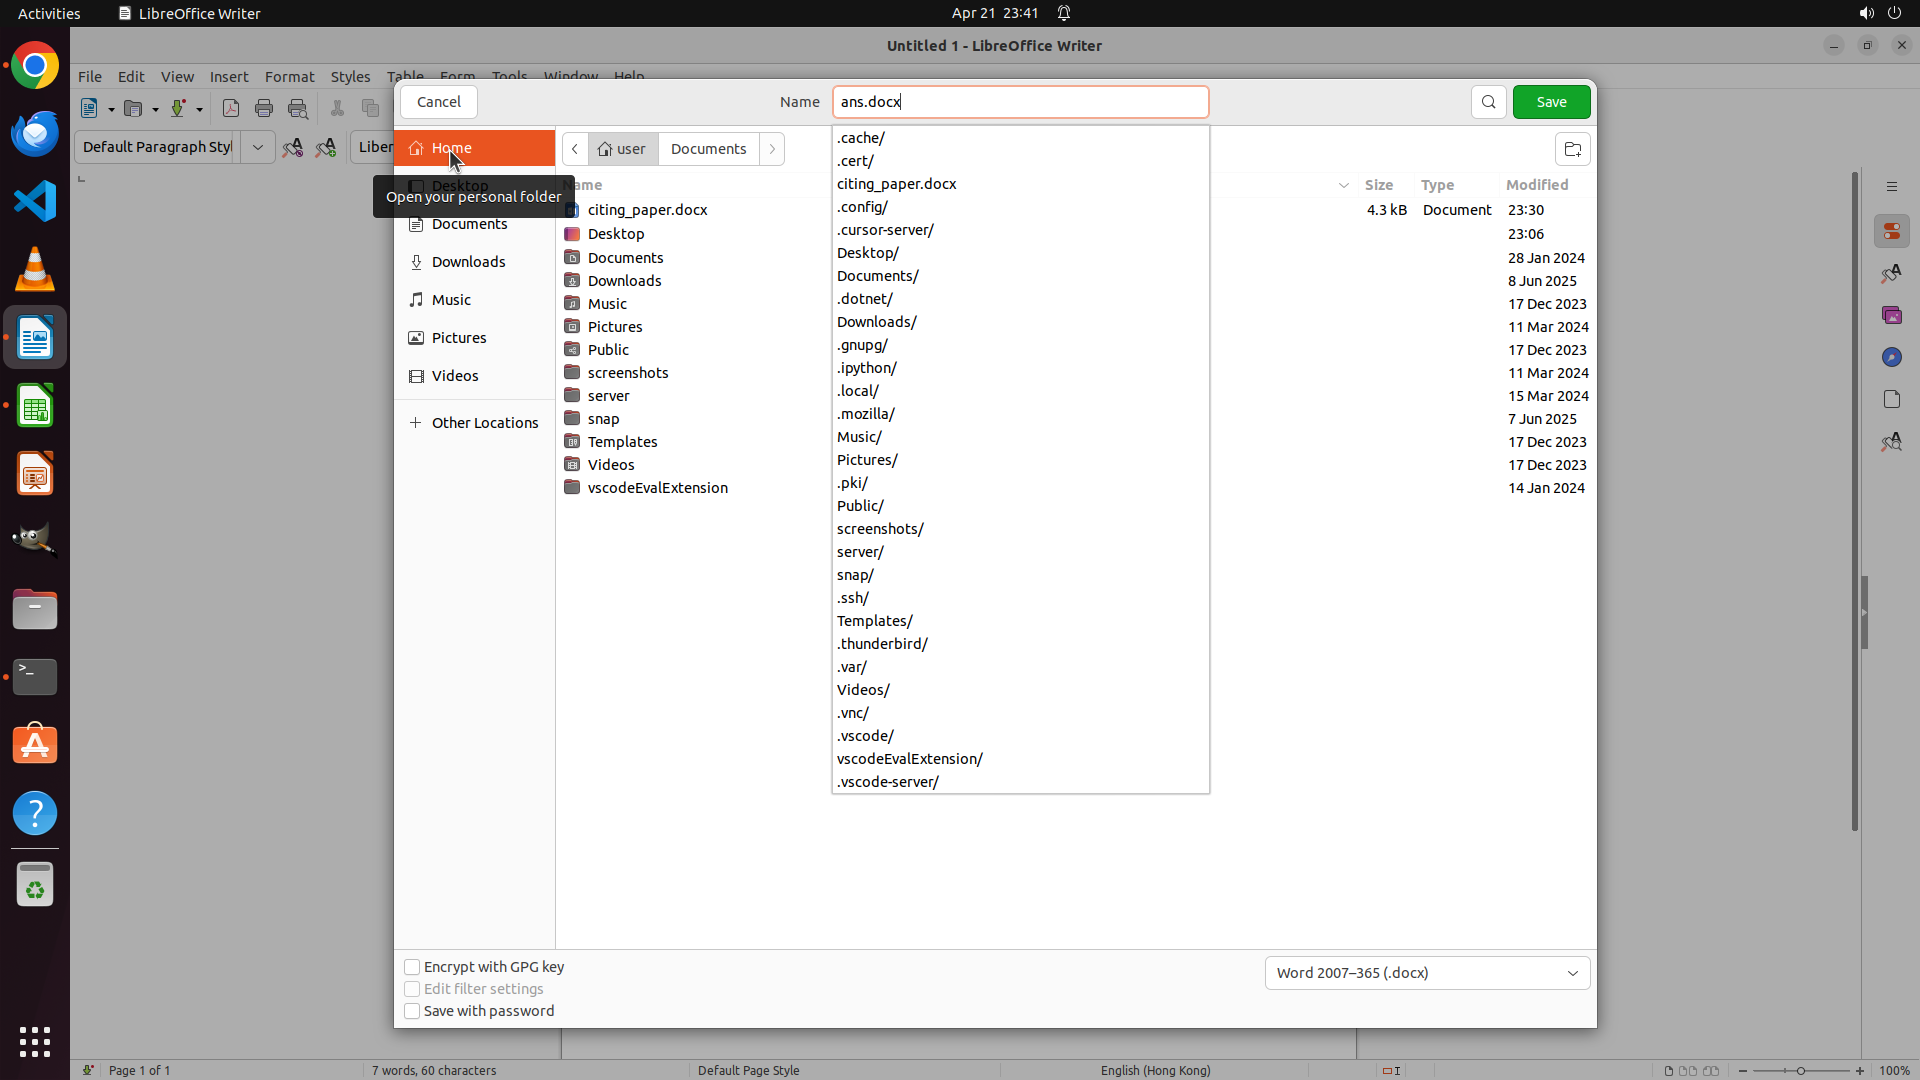Click the Print toolbar icon

click(264, 108)
